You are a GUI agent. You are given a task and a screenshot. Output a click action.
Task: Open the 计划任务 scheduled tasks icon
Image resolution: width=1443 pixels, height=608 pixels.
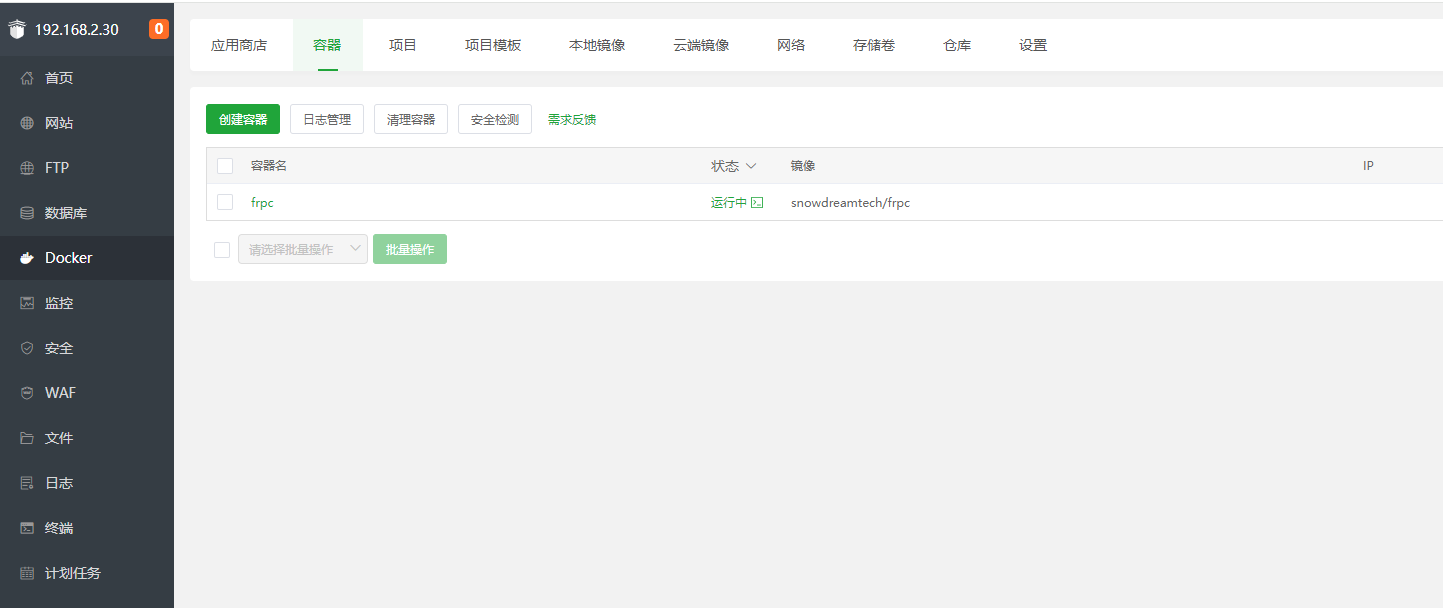tap(26, 572)
